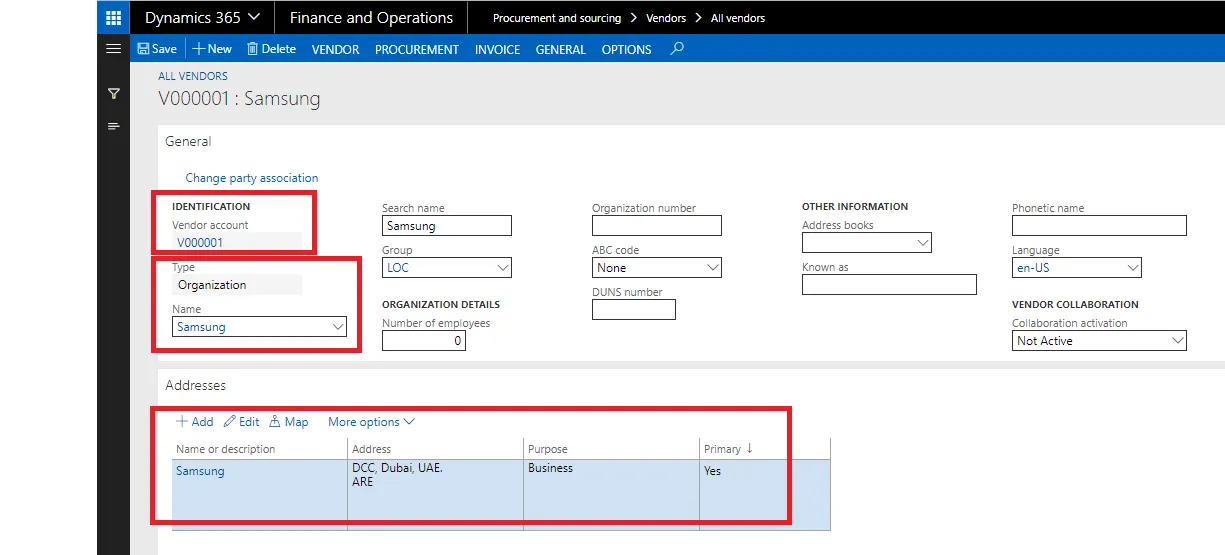Open the app launcher waffle icon

click(x=113, y=17)
